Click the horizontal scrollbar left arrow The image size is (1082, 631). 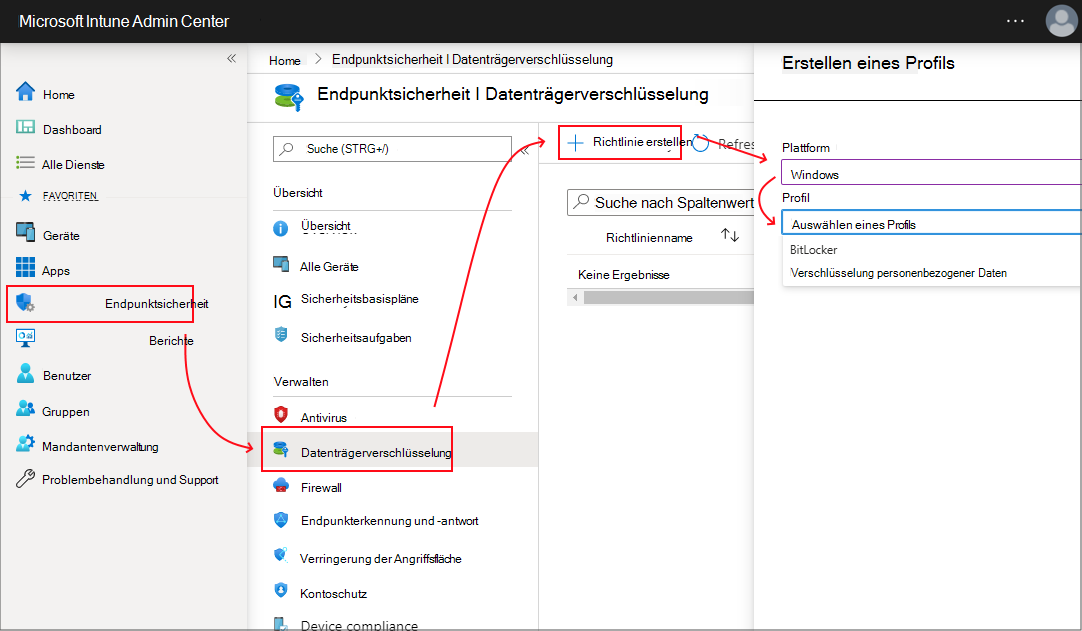(575, 298)
